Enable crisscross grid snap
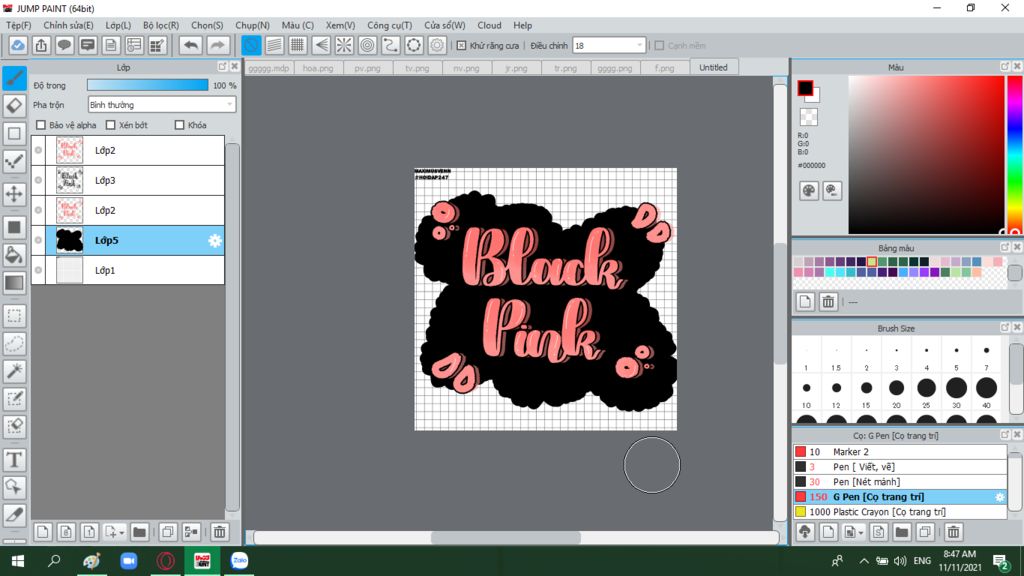Image resolution: width=1024 pixels, height=576 pixels. 298,46
